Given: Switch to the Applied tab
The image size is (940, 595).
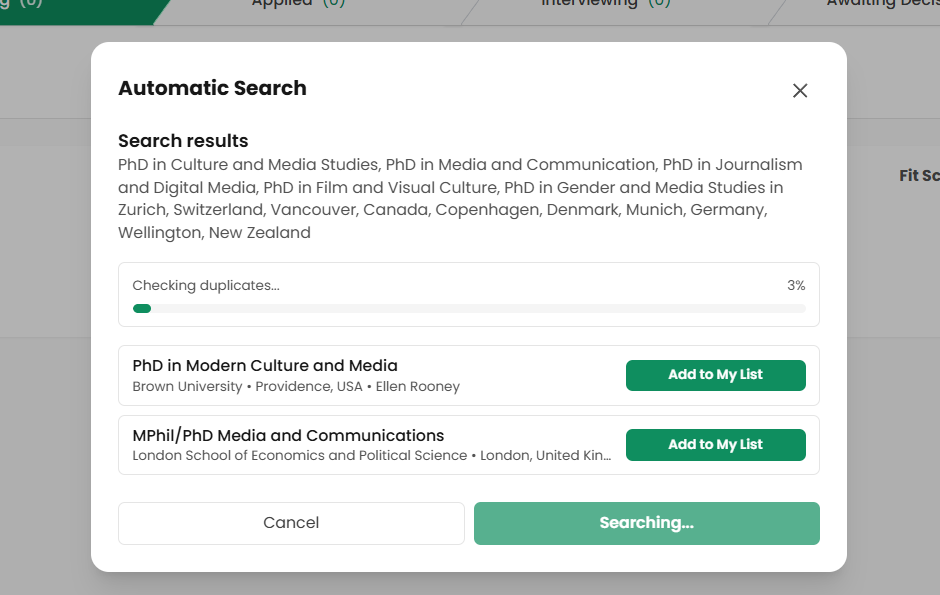Looking at the screenshot, I should pyautogui.click(x=297, y=5).
